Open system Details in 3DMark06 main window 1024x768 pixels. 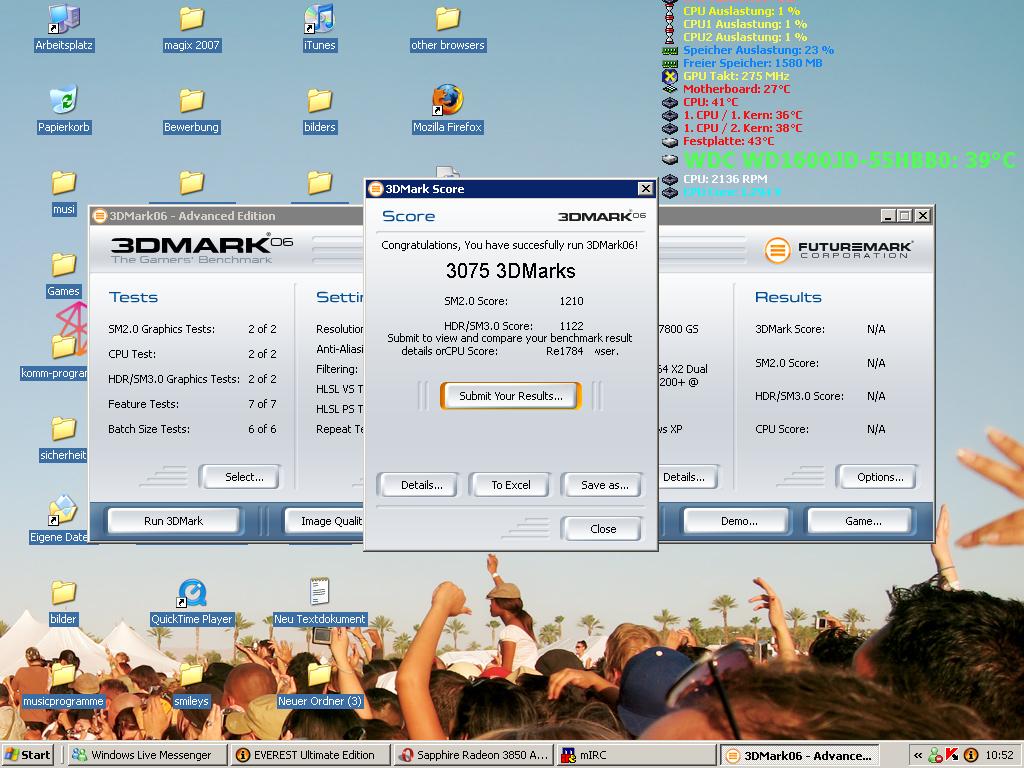687,477
